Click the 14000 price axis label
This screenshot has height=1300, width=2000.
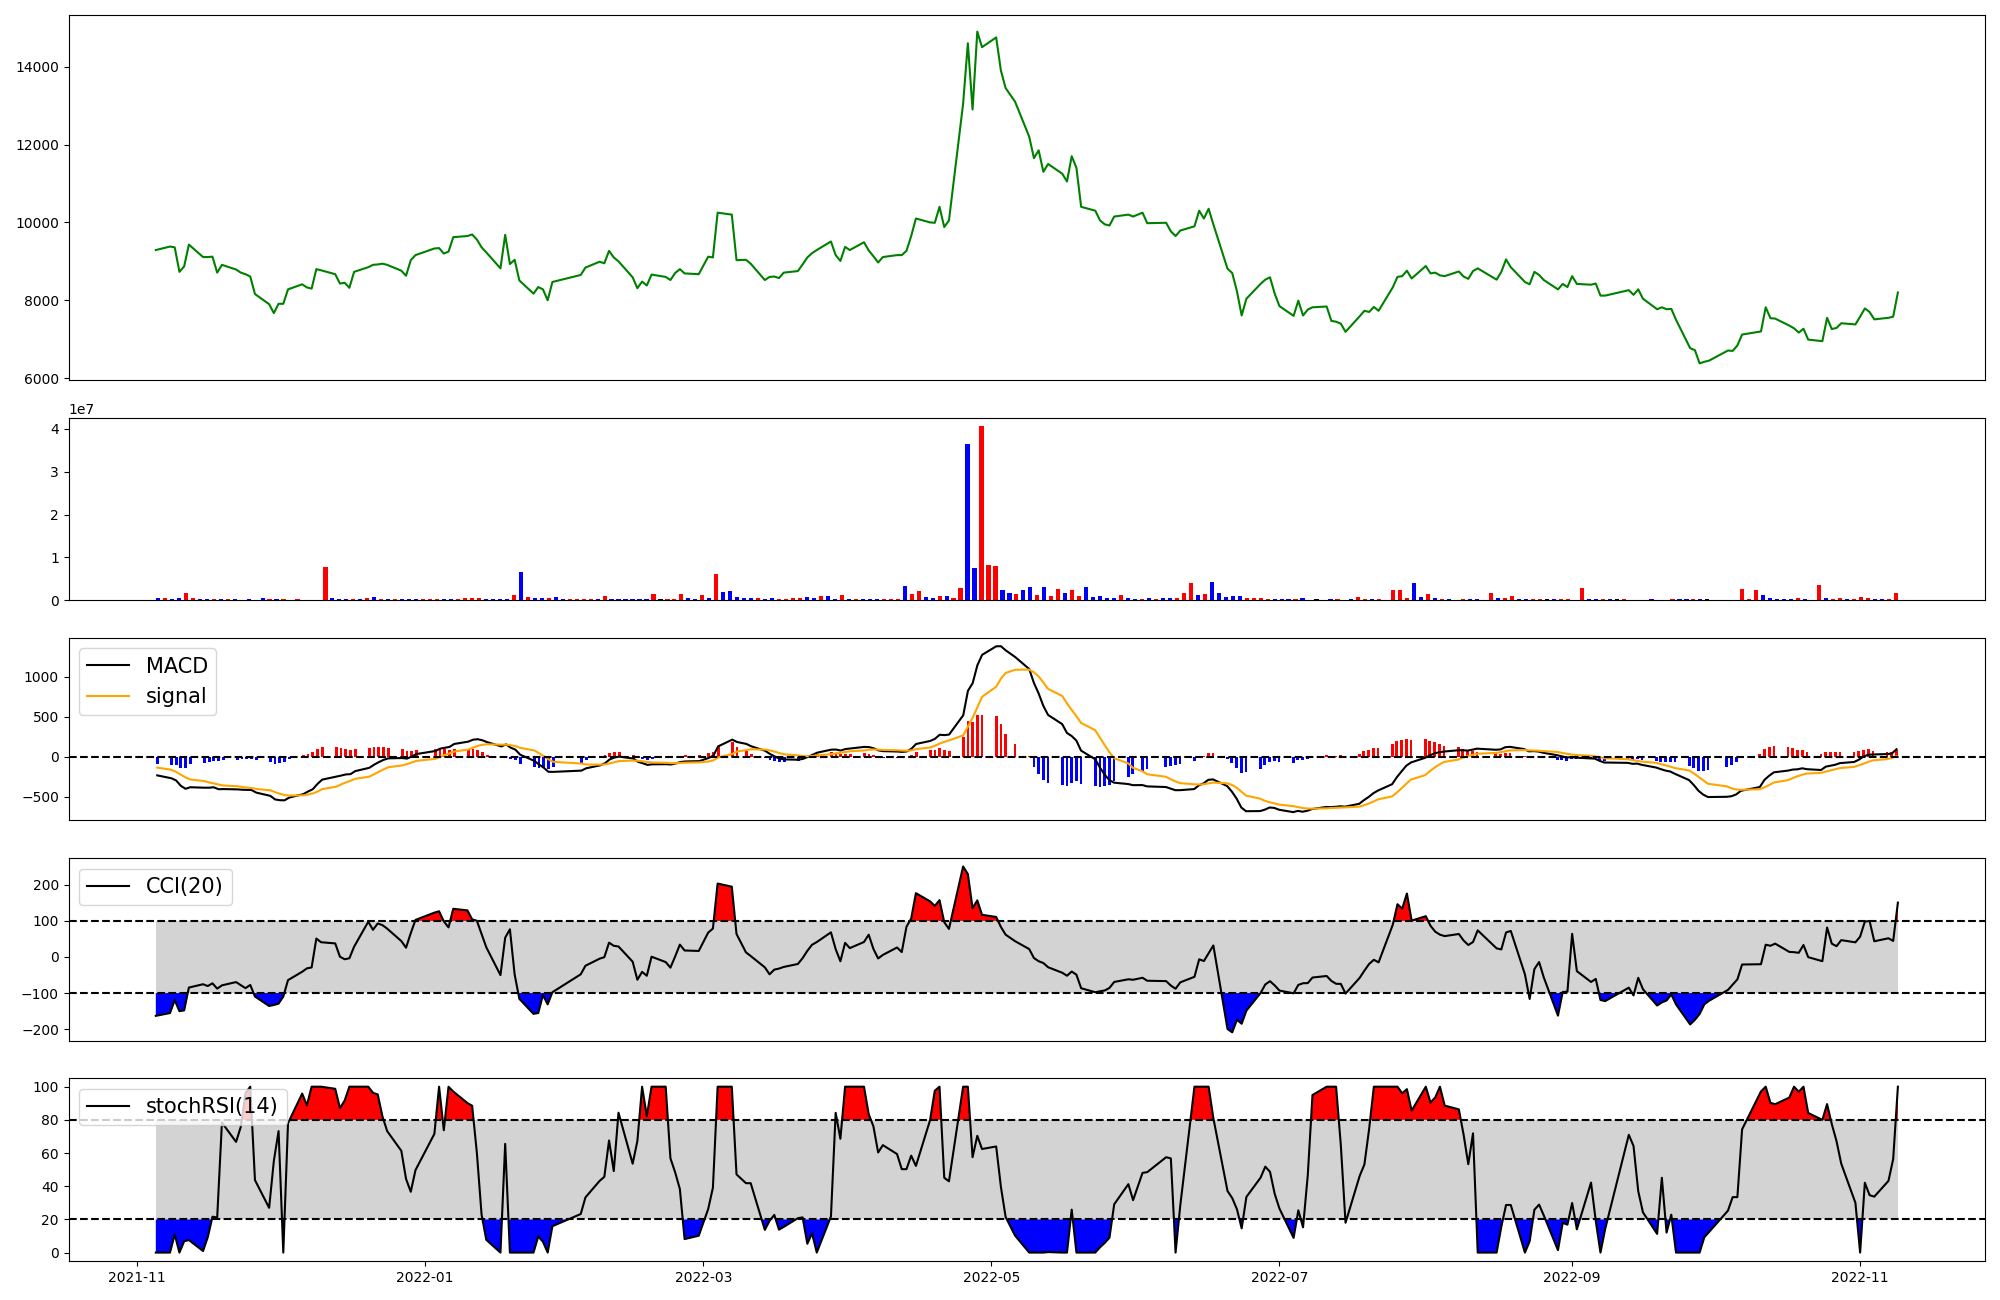pyautogui.click(x=38, y=68)
